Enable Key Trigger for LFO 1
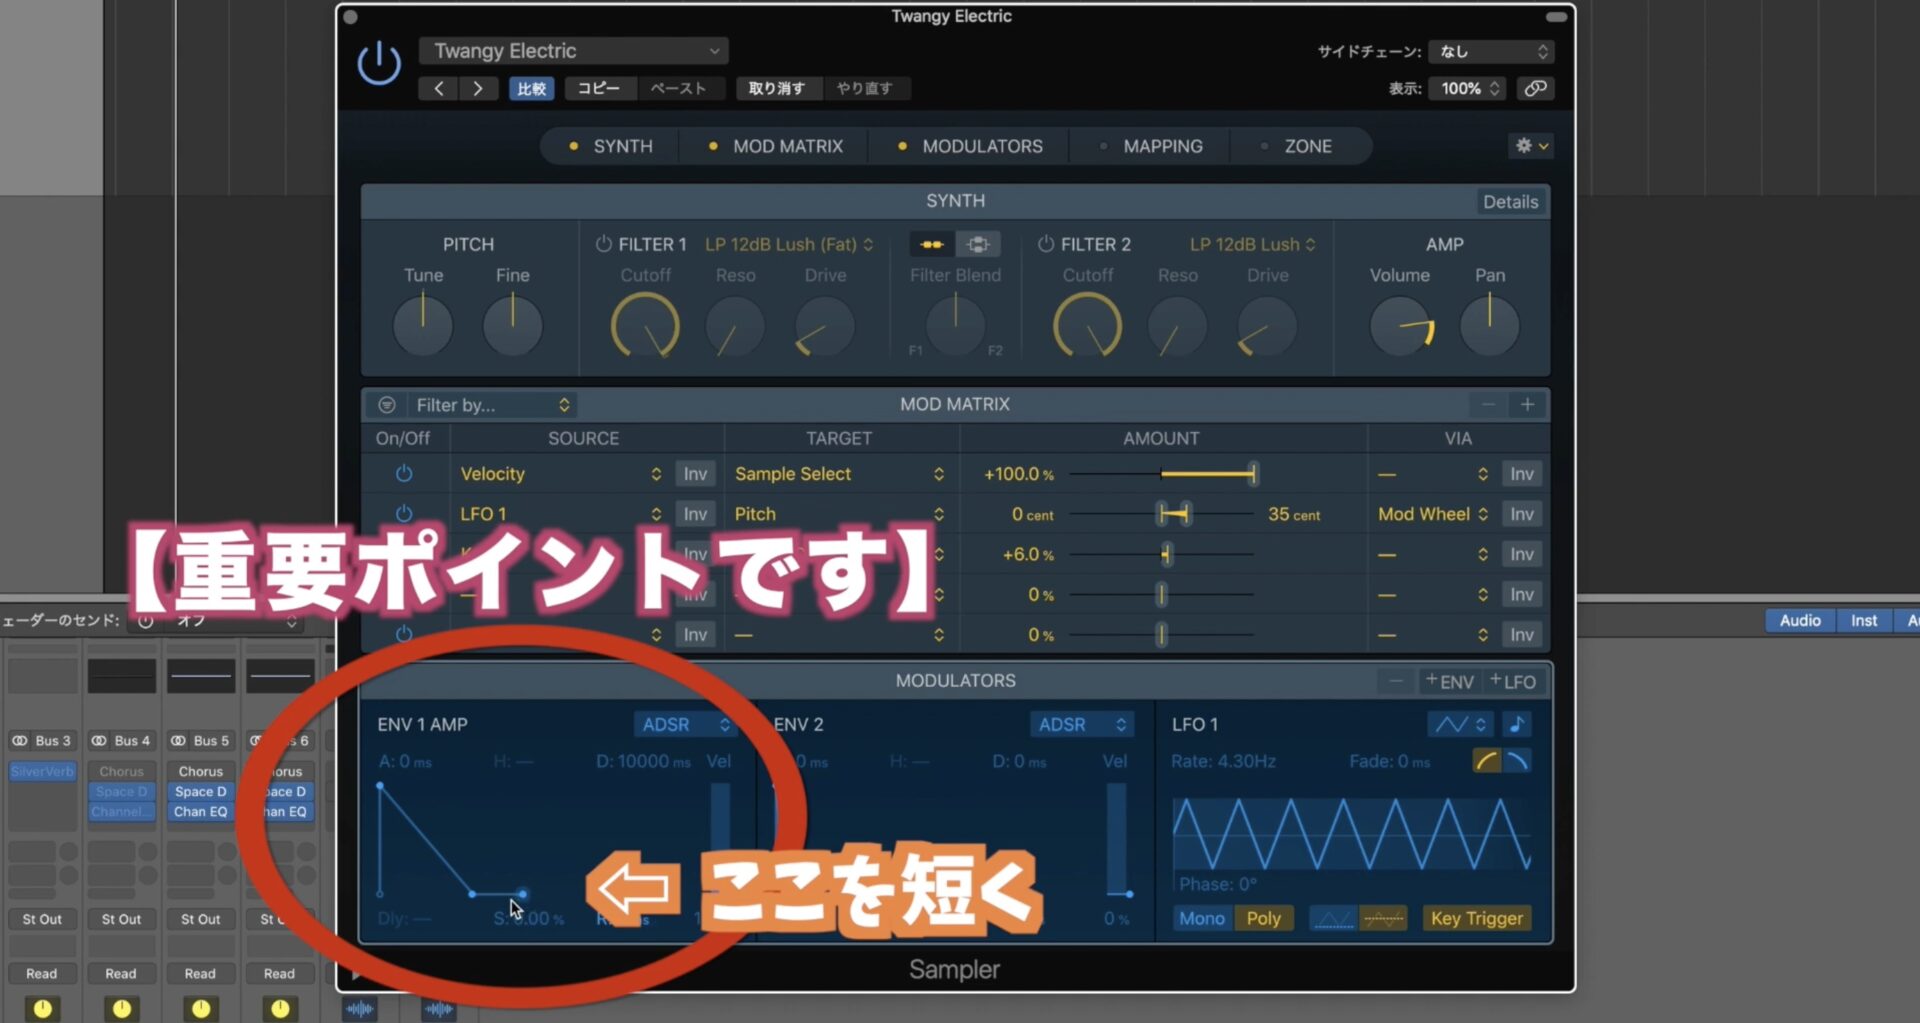 [1477, 917]
